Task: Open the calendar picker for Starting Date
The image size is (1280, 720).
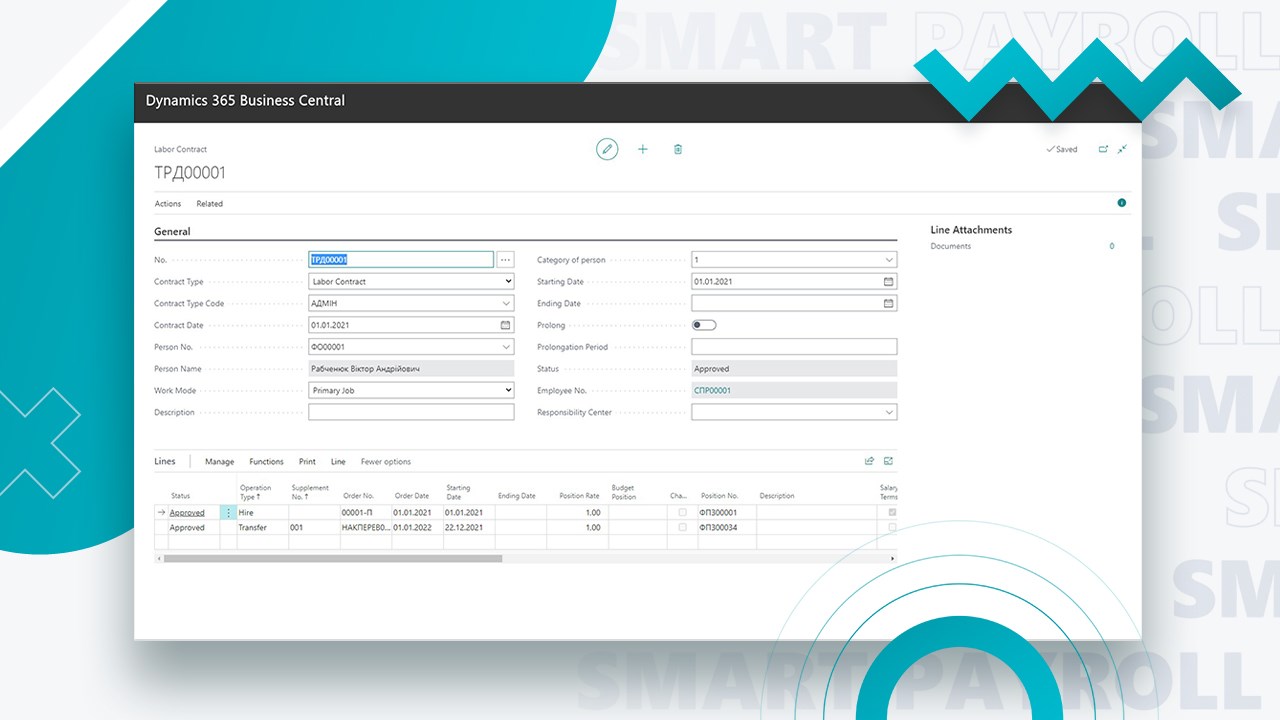Action: tap(888, 281)
